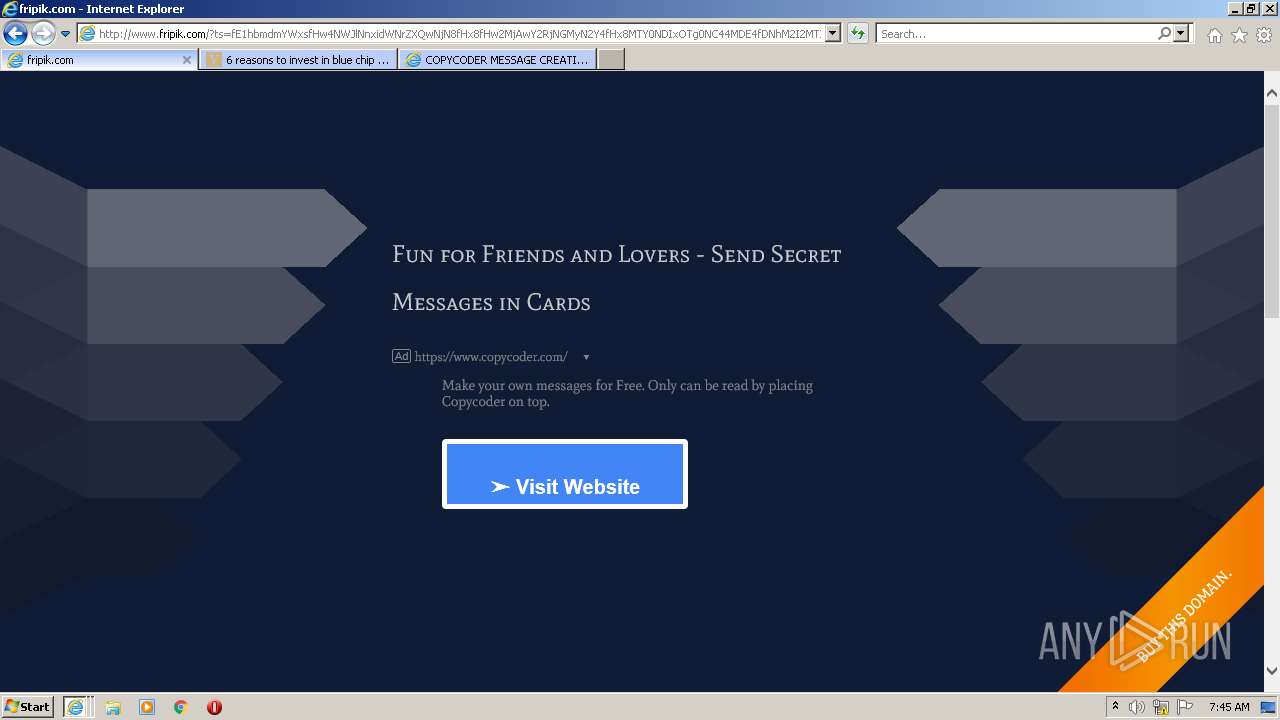
Task: Expand the address bar autocomplete dropdown
Action: point(833,33)
